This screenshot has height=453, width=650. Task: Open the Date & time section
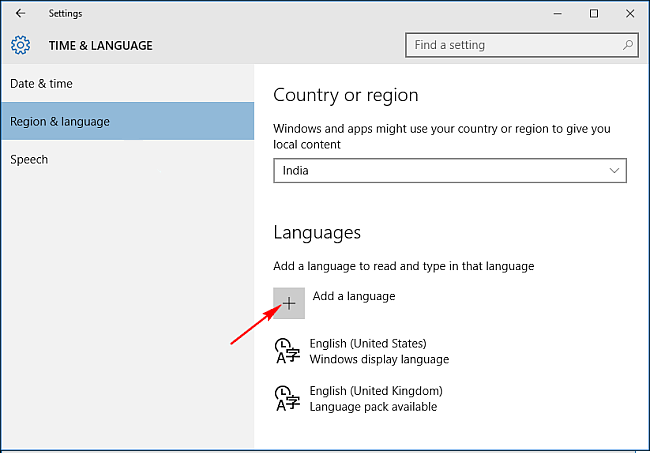click(x=128, y=84)
